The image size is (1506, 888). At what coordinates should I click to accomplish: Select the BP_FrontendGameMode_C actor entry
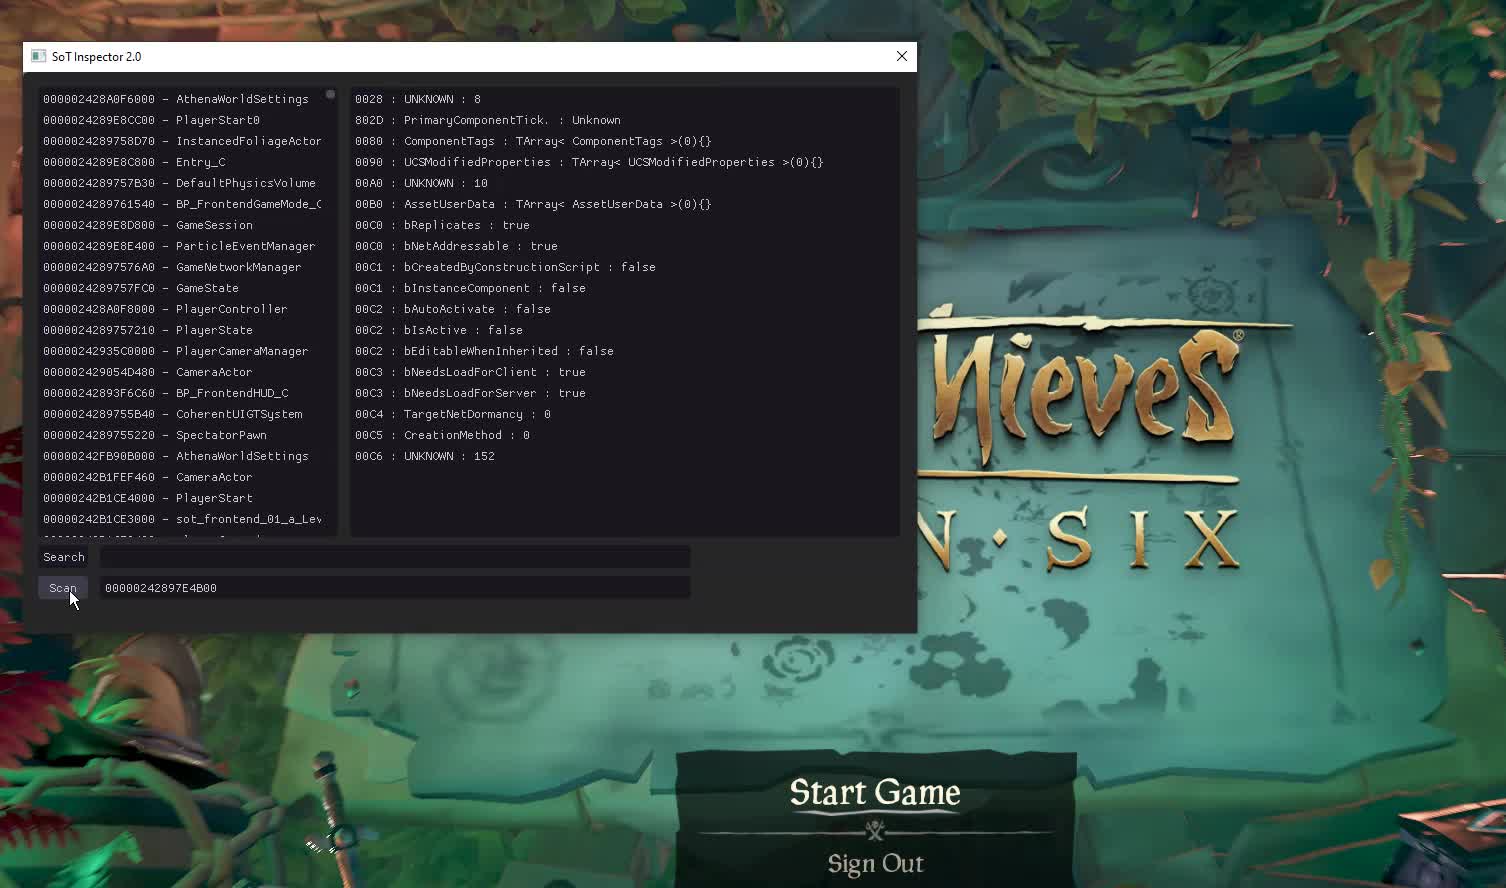[182, 204]
